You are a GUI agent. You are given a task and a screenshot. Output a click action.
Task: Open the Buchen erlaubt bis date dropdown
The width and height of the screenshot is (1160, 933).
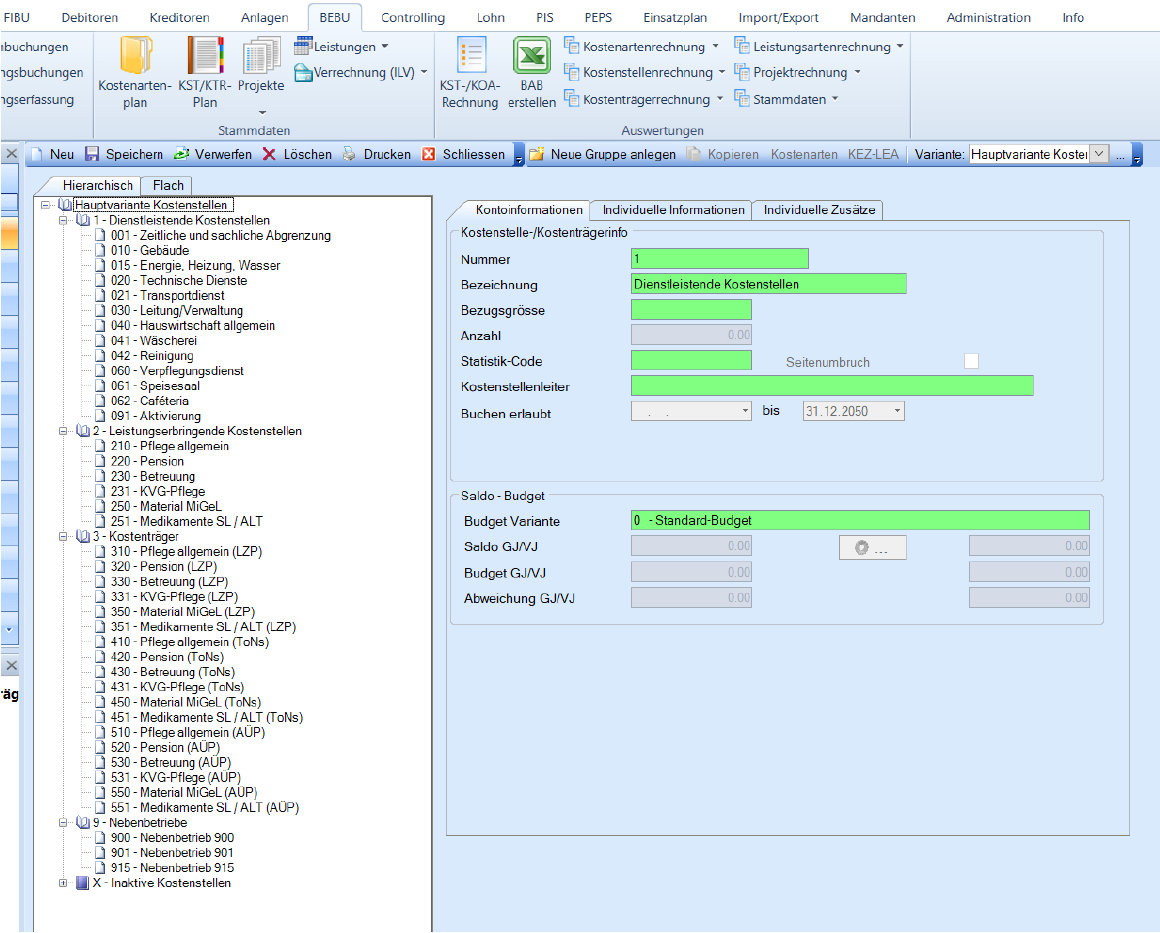coord(897,411)
